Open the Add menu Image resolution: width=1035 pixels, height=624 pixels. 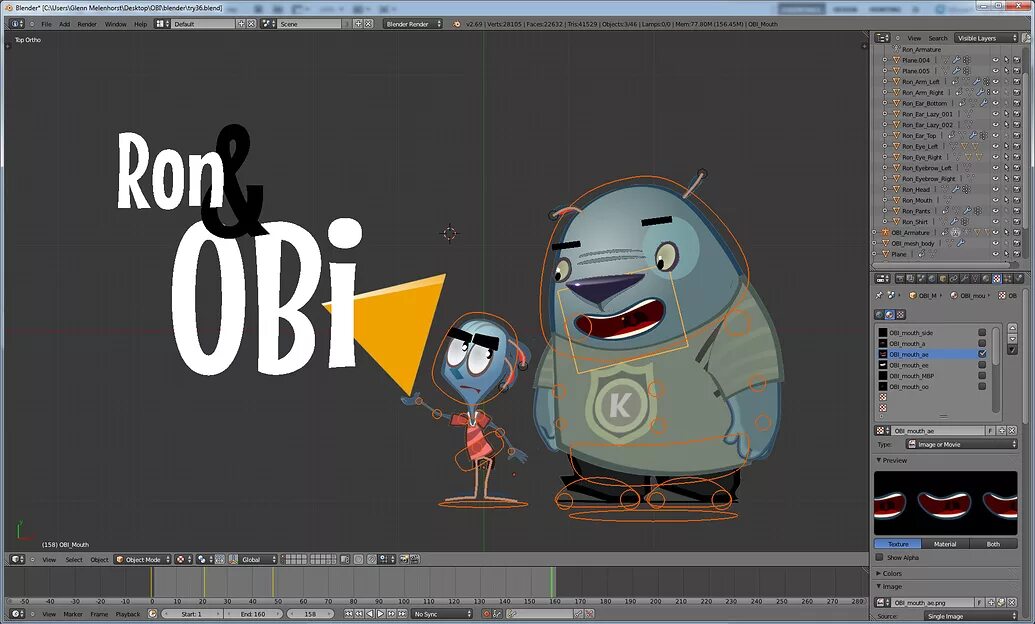[64, 24]
